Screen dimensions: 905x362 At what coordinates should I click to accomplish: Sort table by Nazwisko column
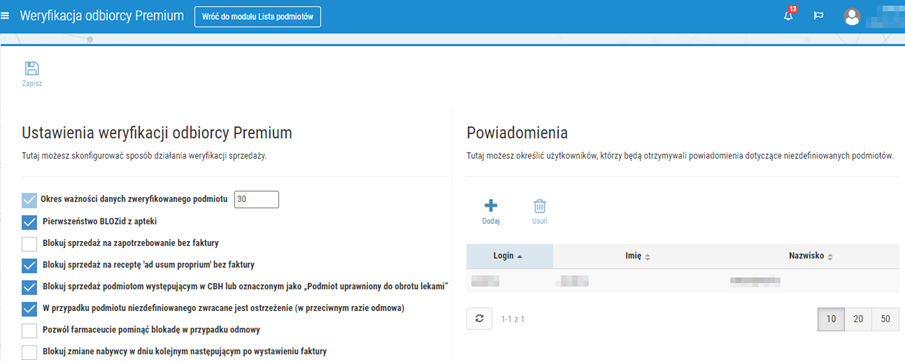[x=810, y=256]
